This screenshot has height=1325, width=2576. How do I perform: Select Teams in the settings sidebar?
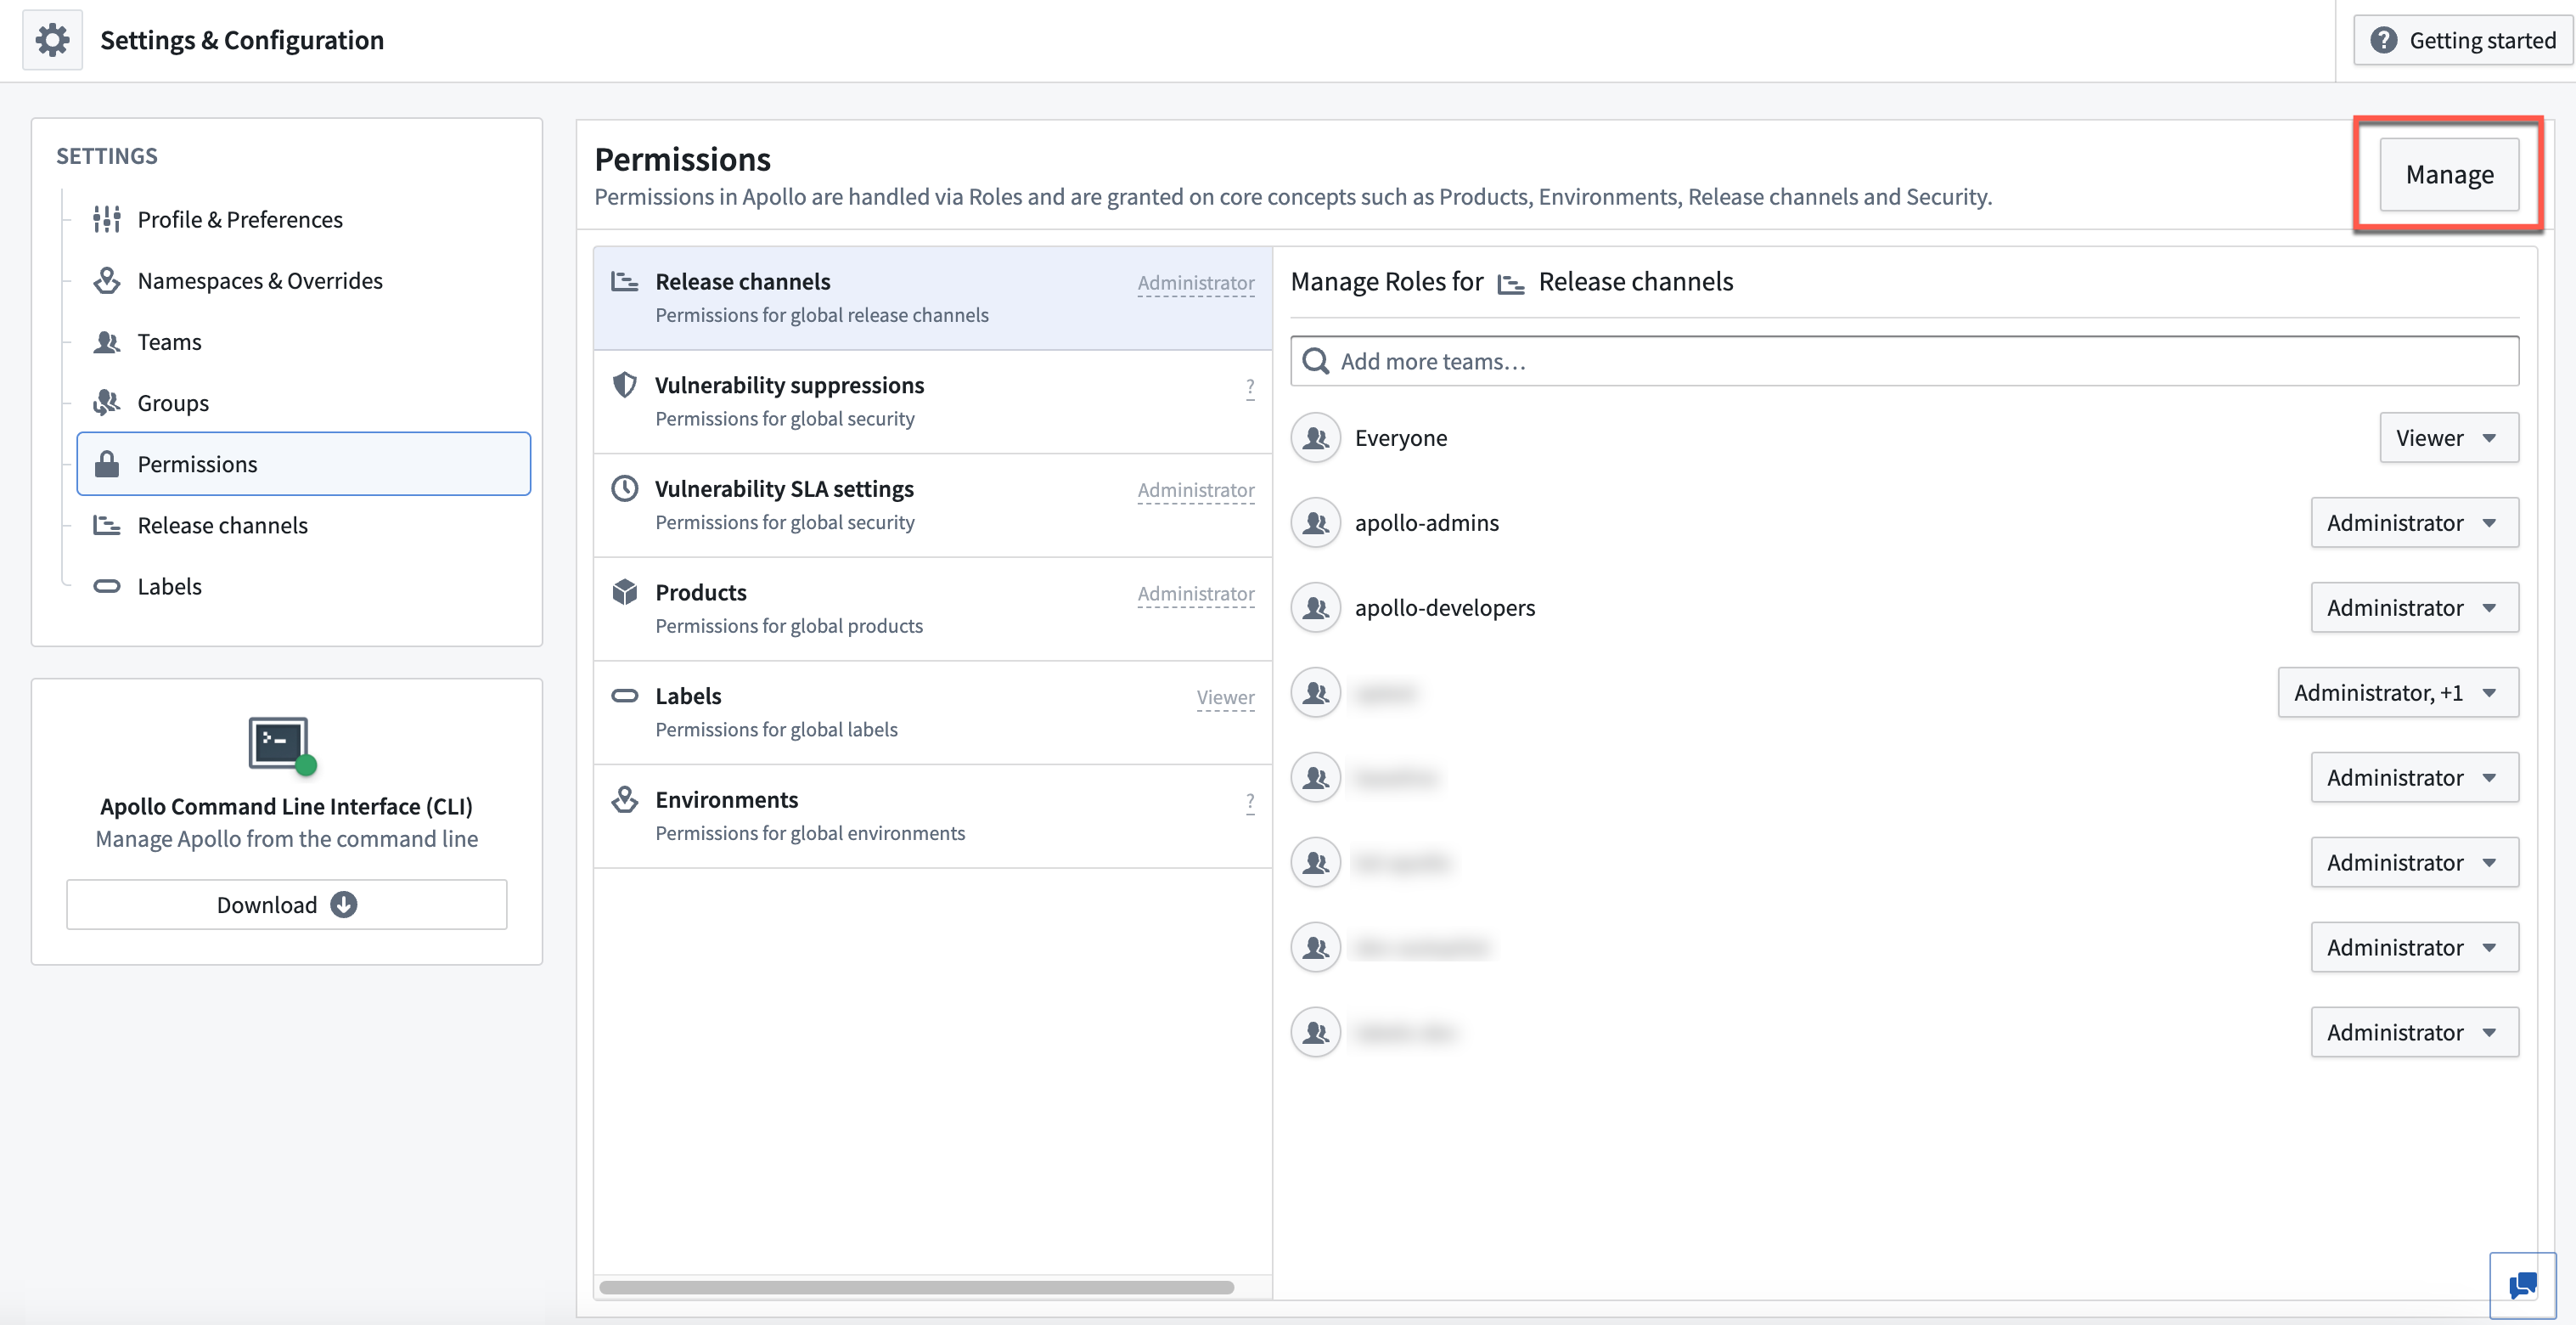point(303,341)
